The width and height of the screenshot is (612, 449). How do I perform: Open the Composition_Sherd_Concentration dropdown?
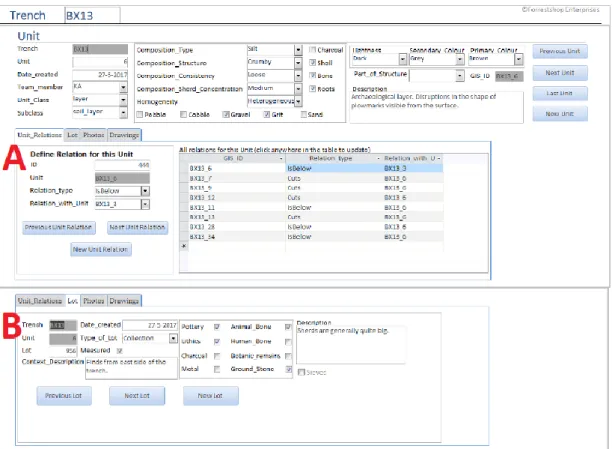tap(298, 89)
